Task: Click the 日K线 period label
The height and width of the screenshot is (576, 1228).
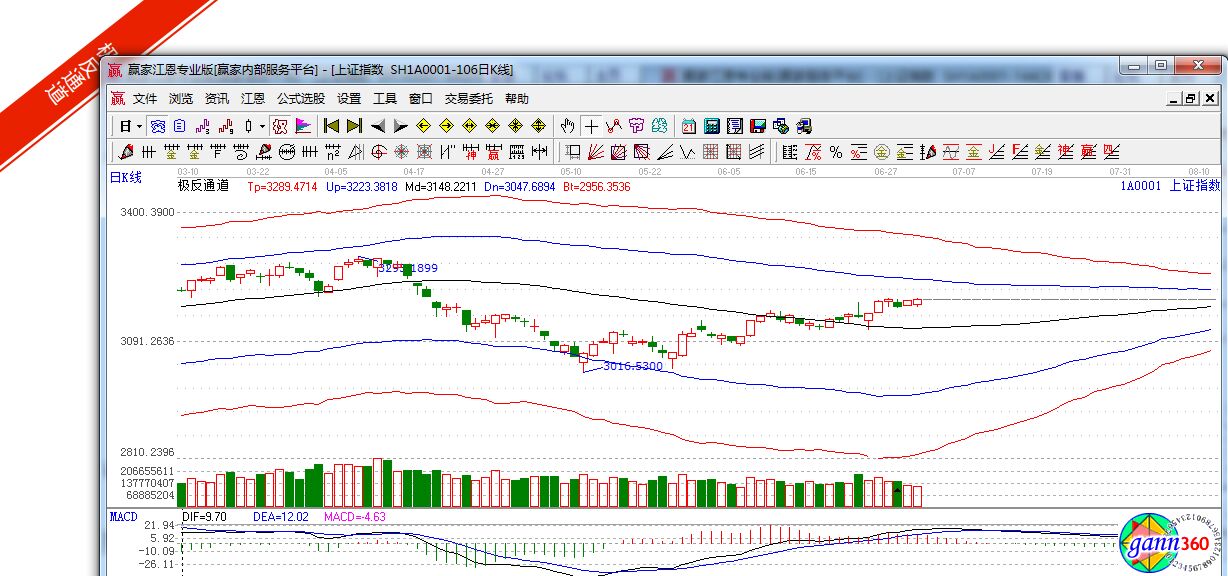Action: (x=126, y=177)
